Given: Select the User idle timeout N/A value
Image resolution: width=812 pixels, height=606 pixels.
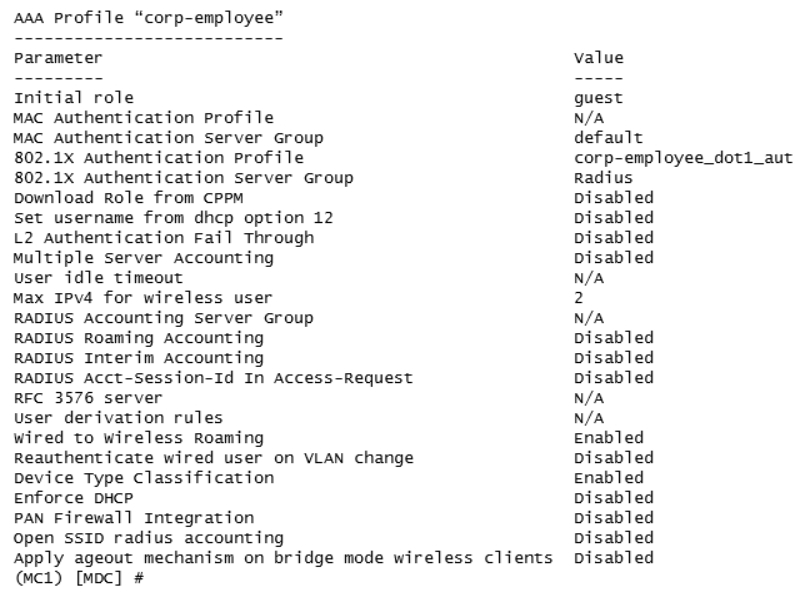Looking at the screenshot, I should (589, 278).
